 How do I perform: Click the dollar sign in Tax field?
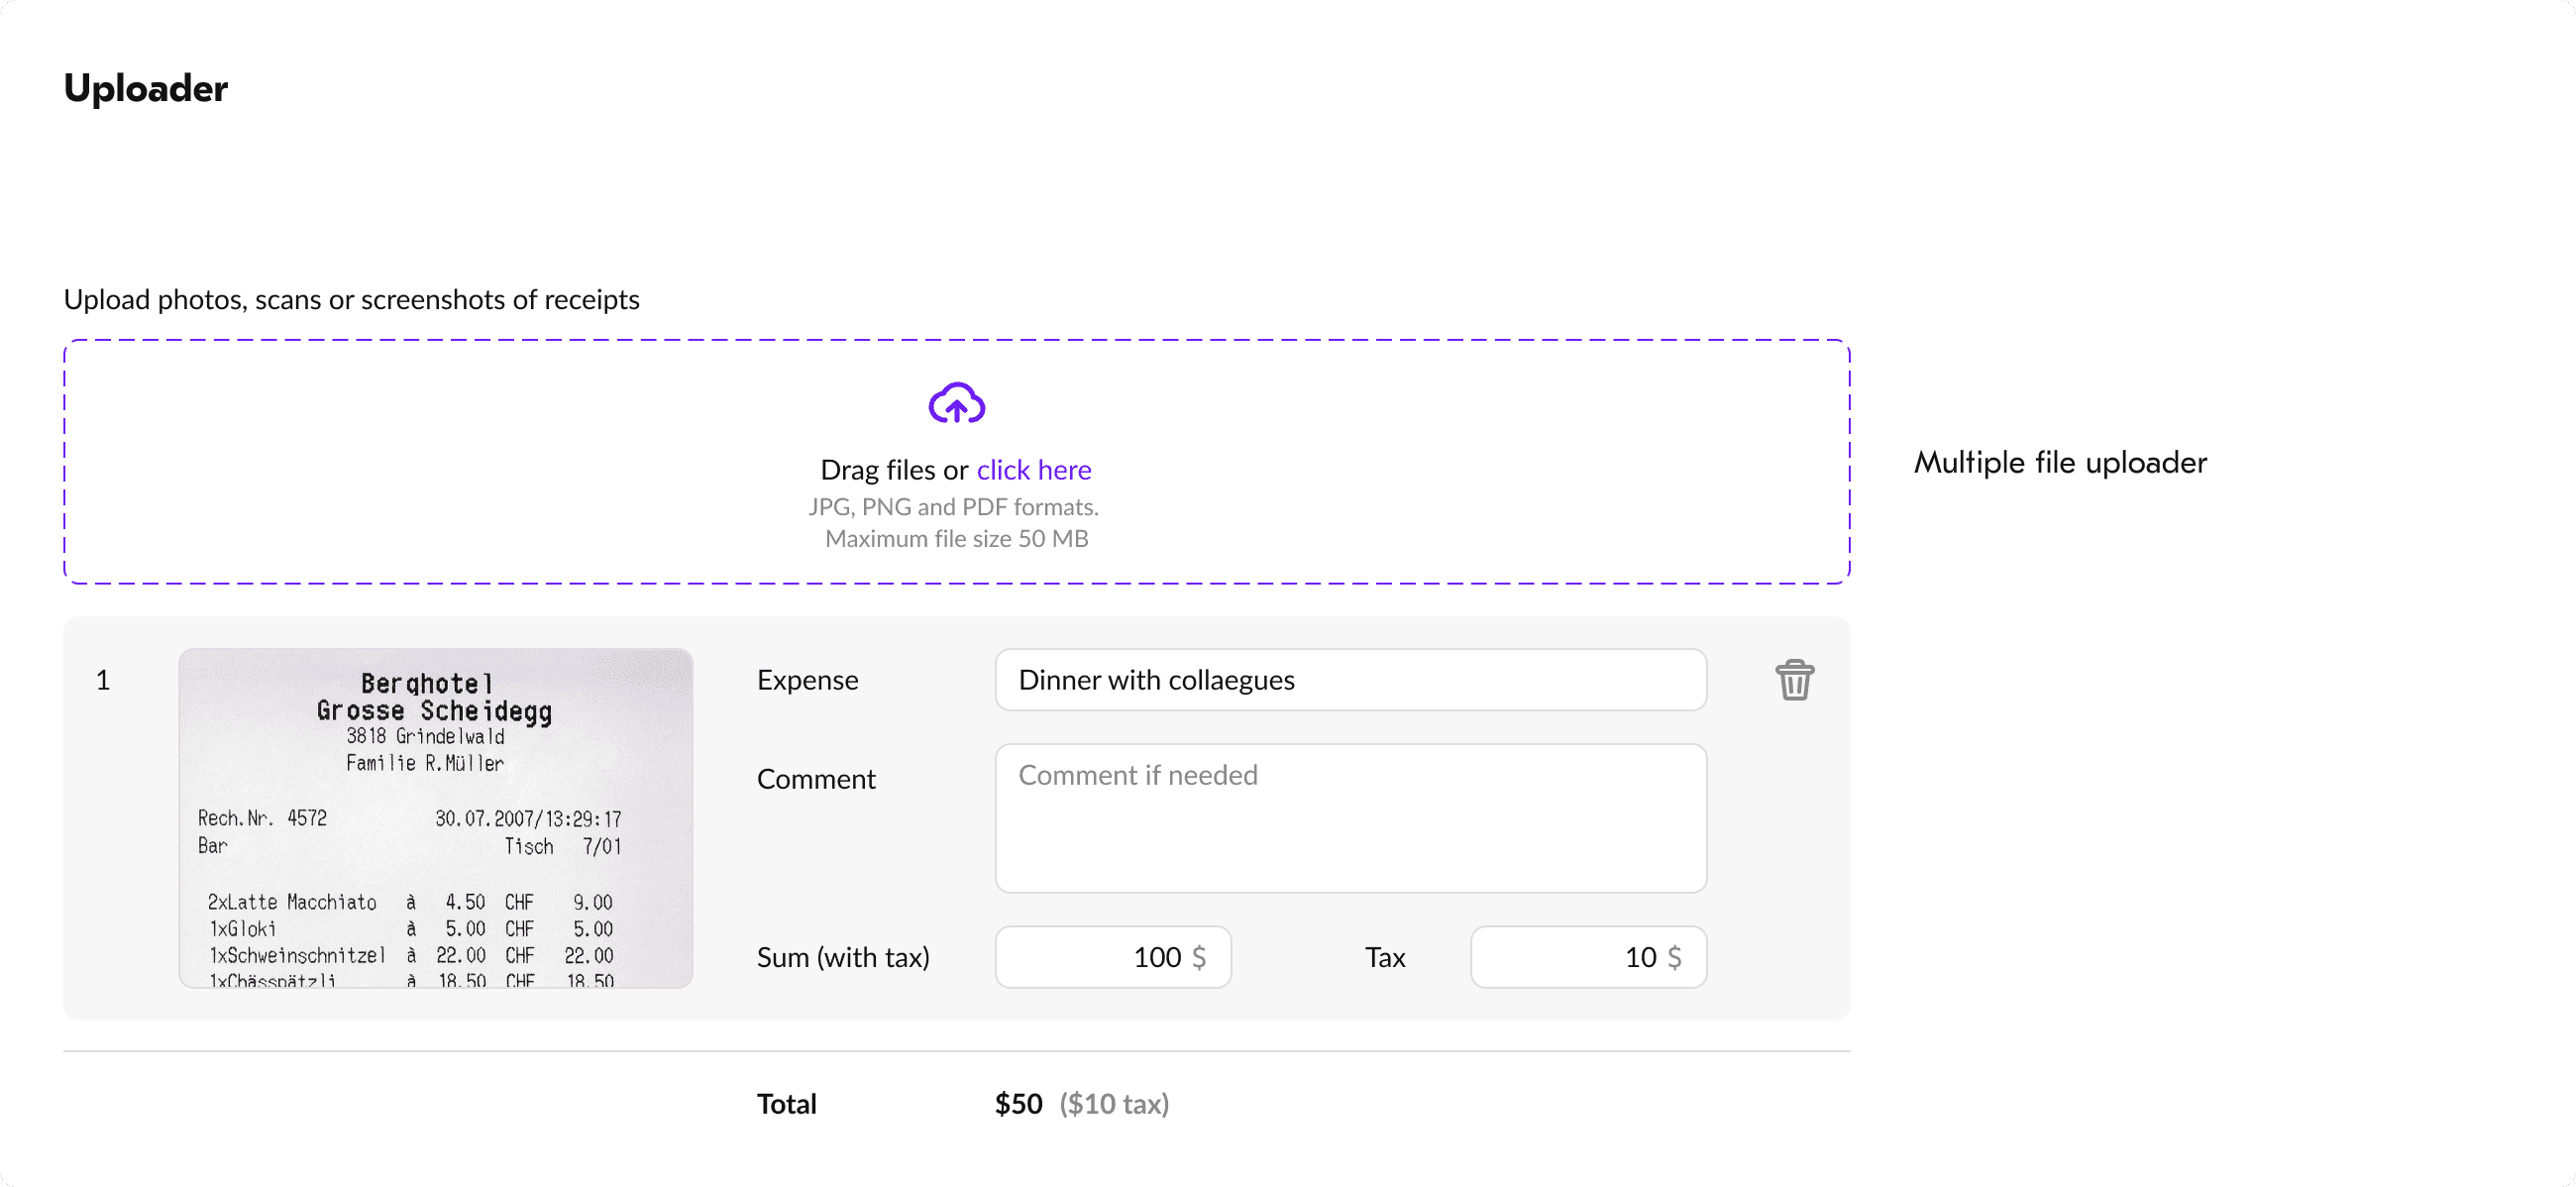click(1674, 958)
